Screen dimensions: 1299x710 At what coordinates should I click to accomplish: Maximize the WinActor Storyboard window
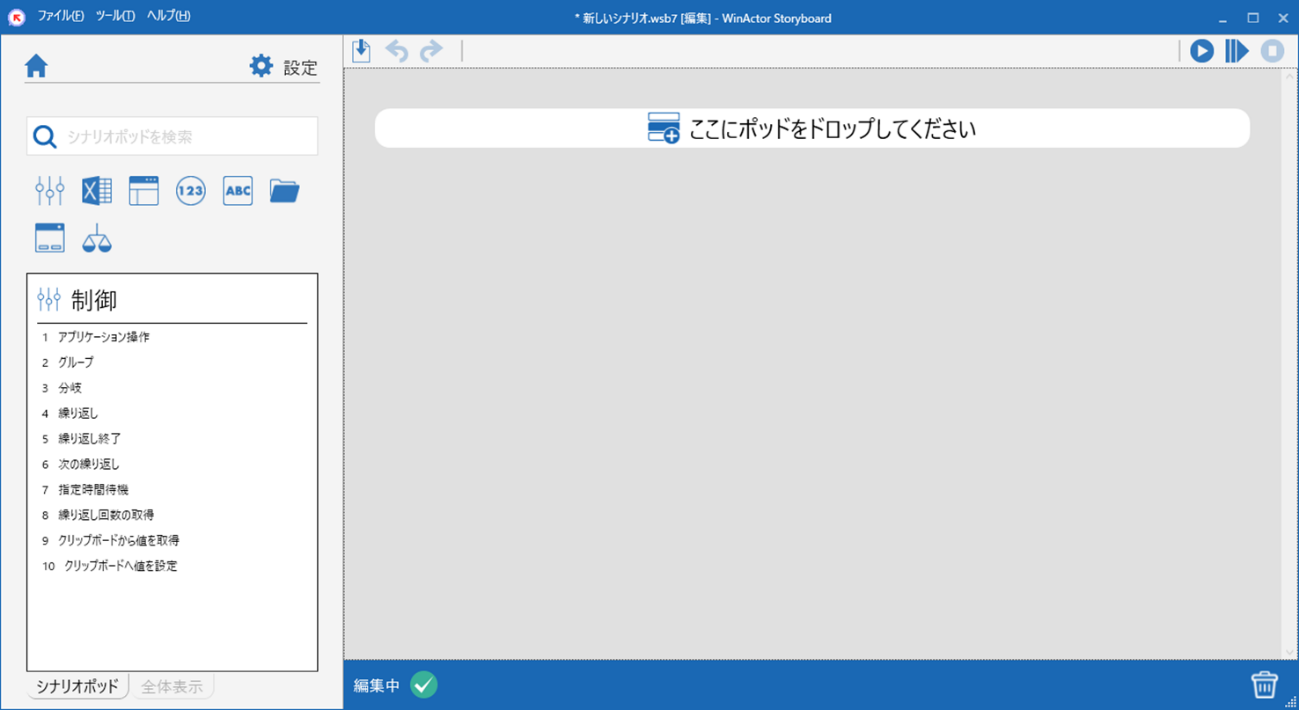coord(1253,17)
